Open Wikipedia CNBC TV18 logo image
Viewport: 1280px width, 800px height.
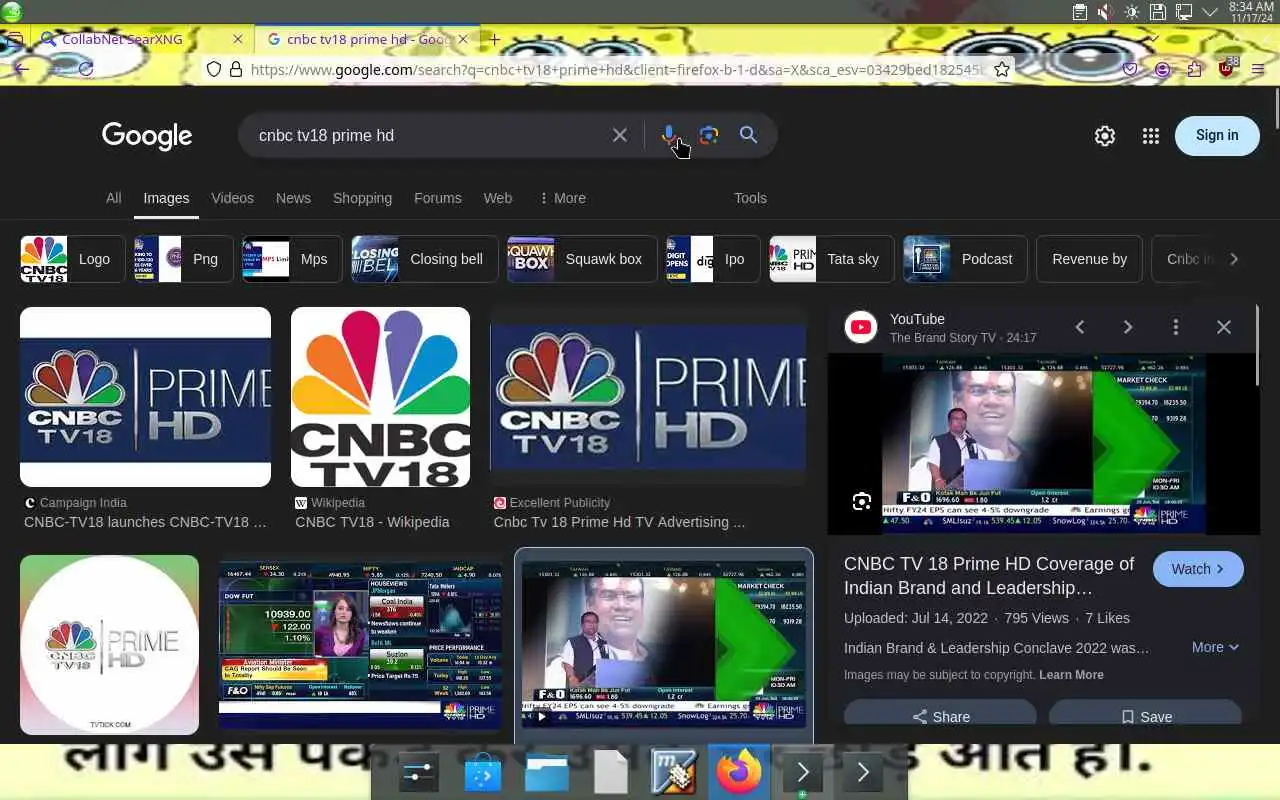pyautogui.click(x=380, y=397)
